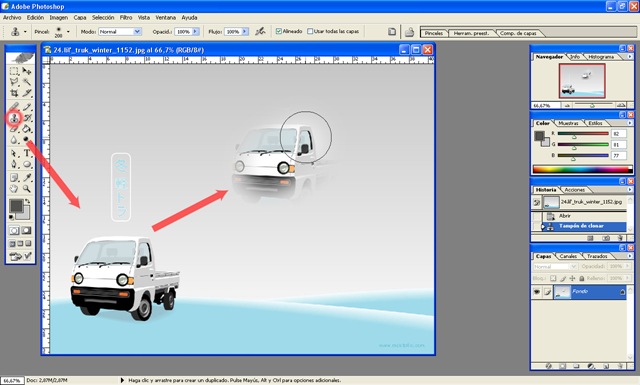Viewport: 640px width, 385px height.
Task: Open the Capas panel flyout menu
Action: coord(629,256)
